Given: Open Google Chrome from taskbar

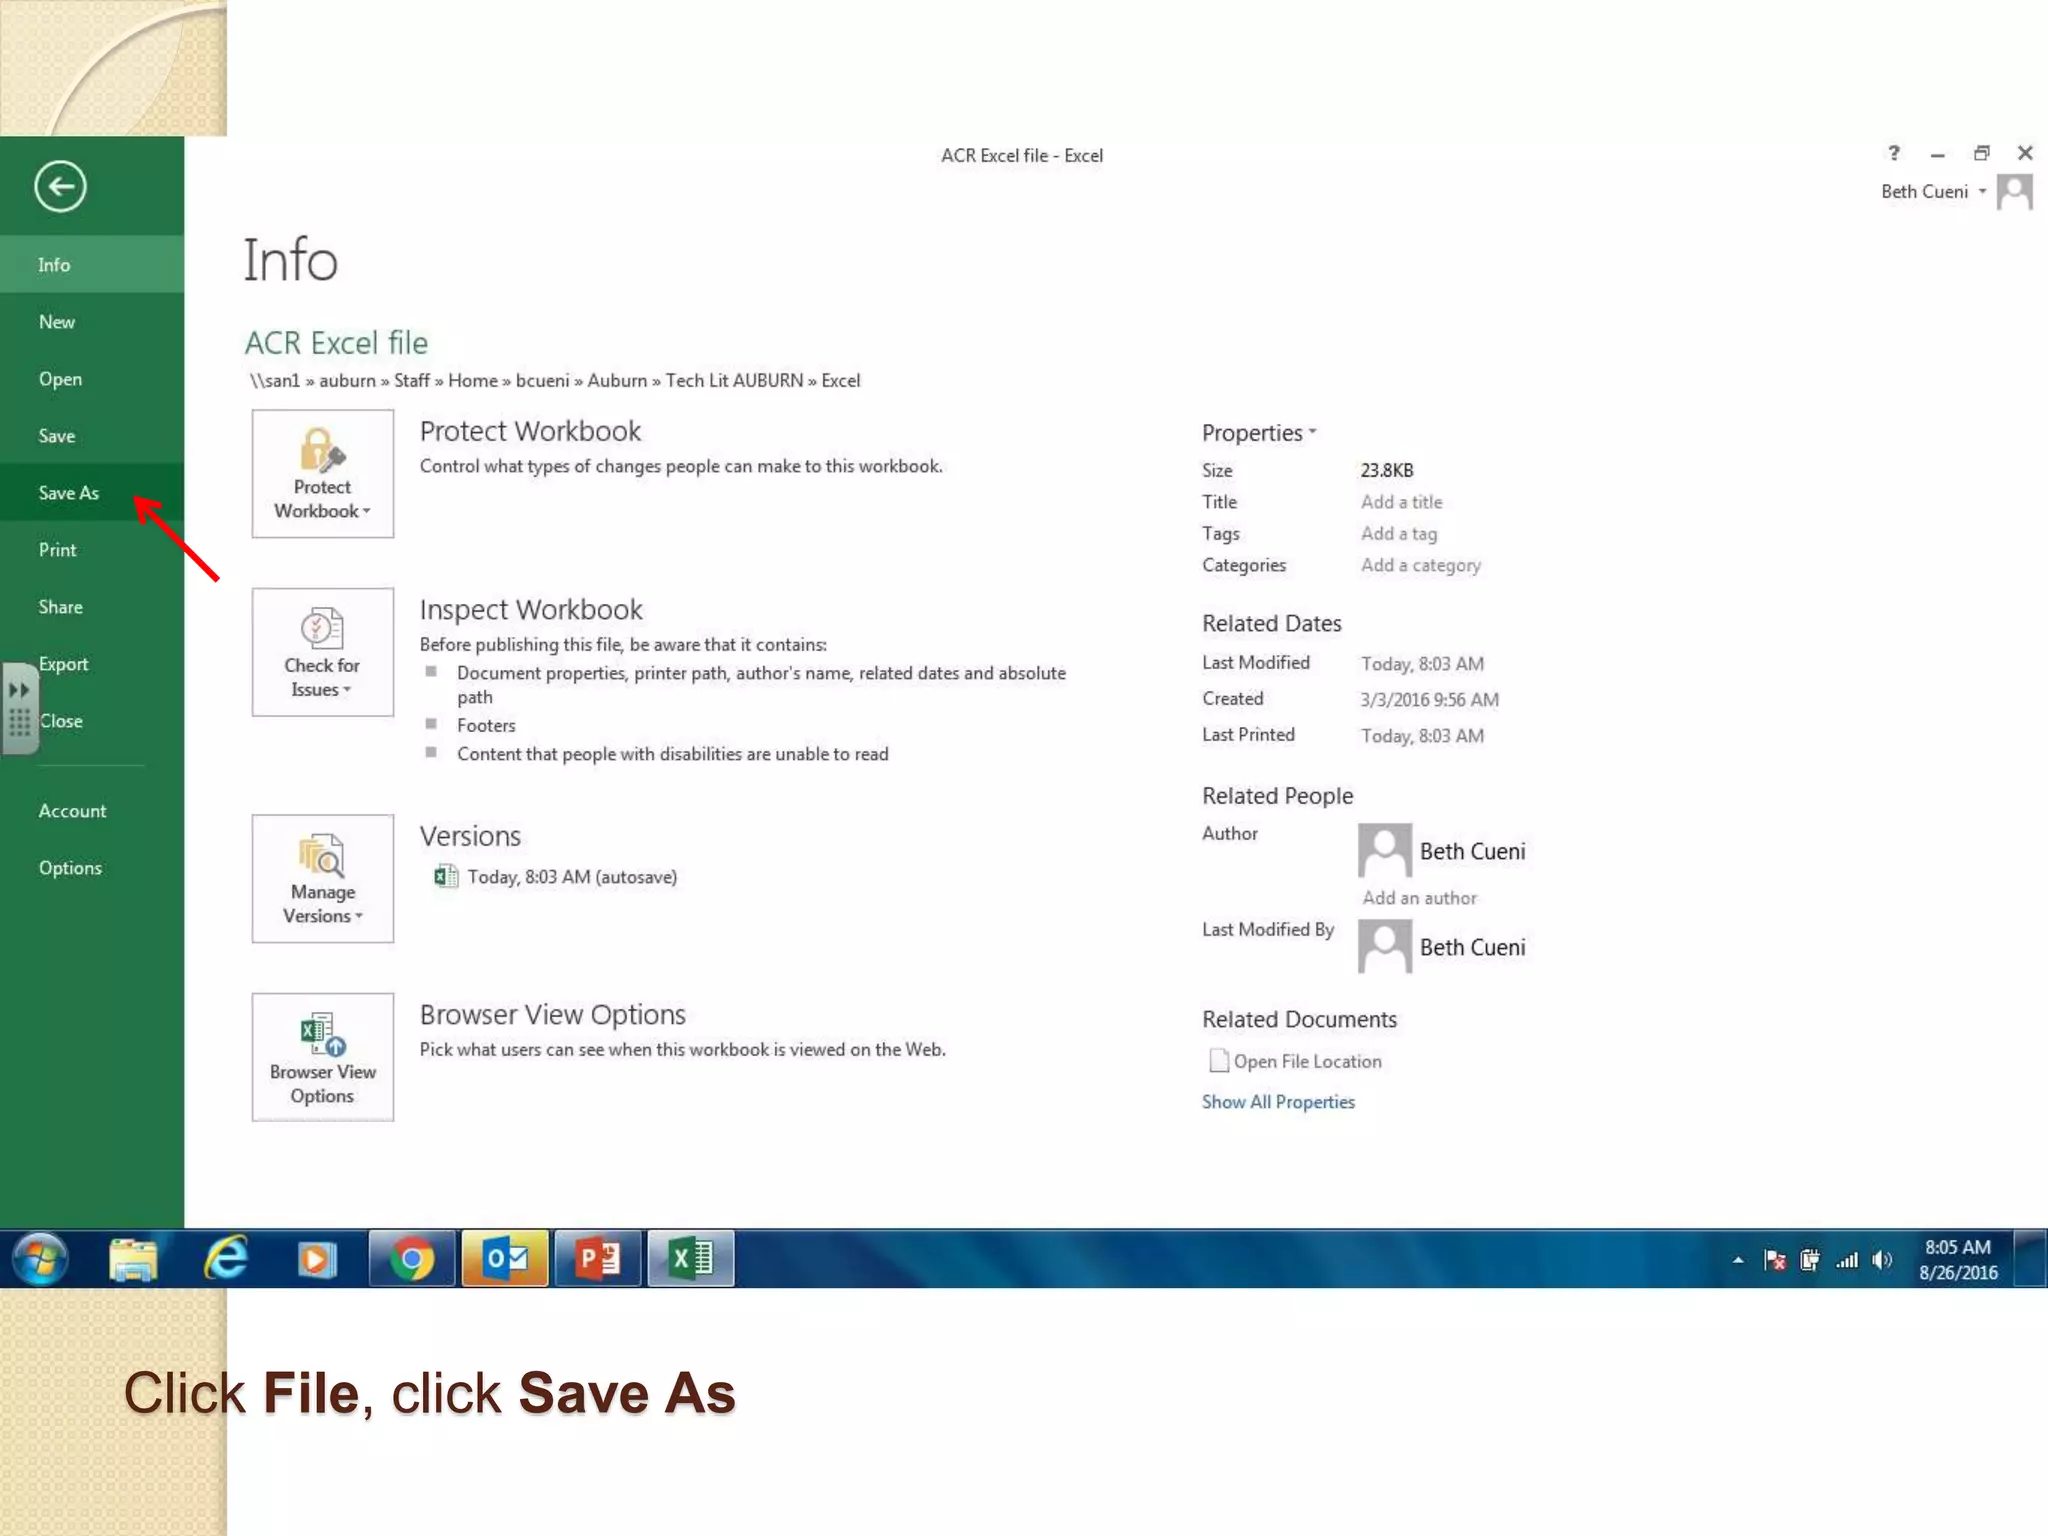Looking at the screenshot, I should point(411,1258).
